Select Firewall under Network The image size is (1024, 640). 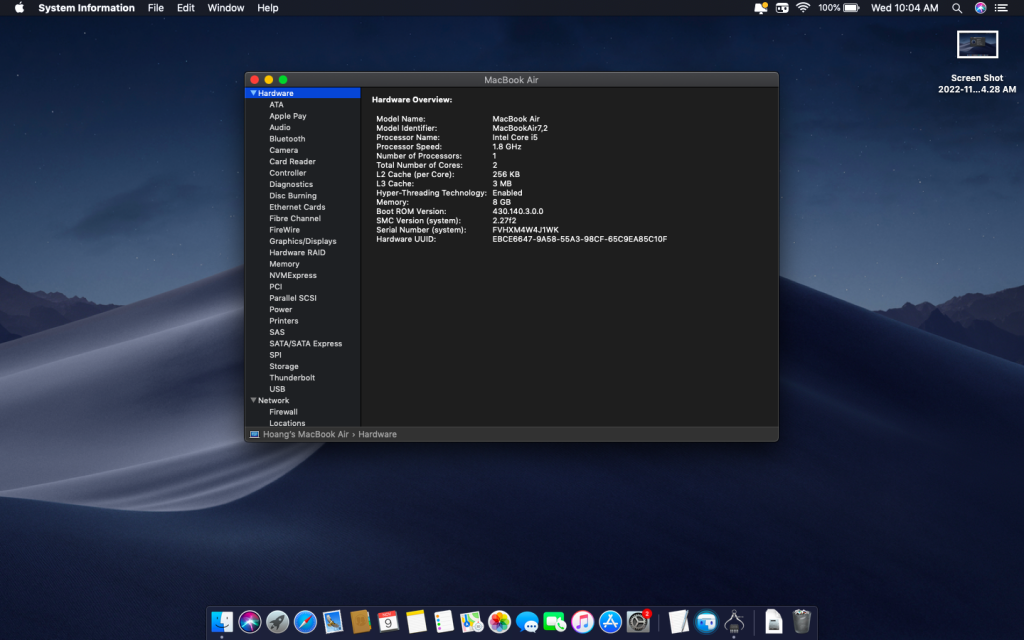283,412
